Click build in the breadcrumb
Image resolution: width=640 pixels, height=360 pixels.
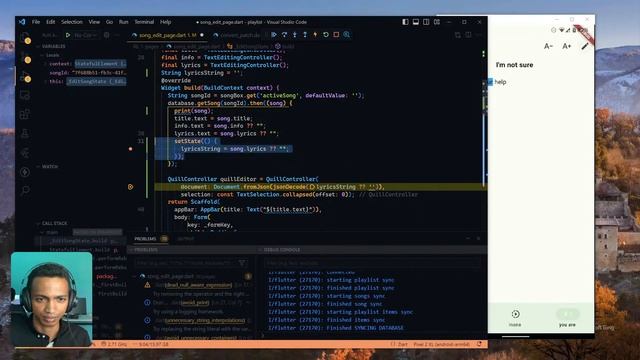click(x=288, y=47)
